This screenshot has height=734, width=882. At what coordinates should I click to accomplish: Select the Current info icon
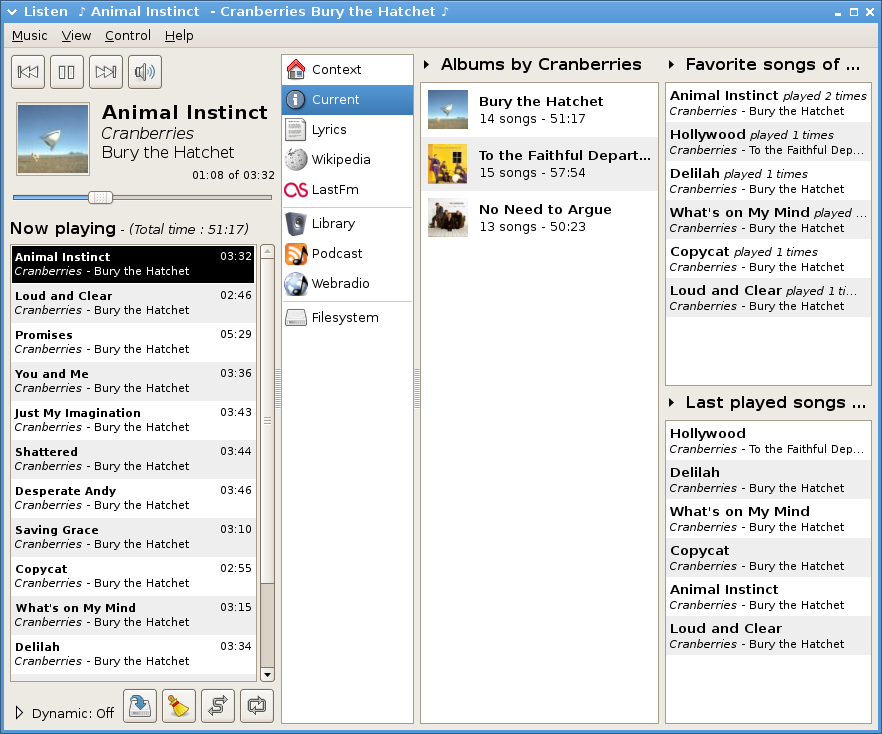(295, 100)
